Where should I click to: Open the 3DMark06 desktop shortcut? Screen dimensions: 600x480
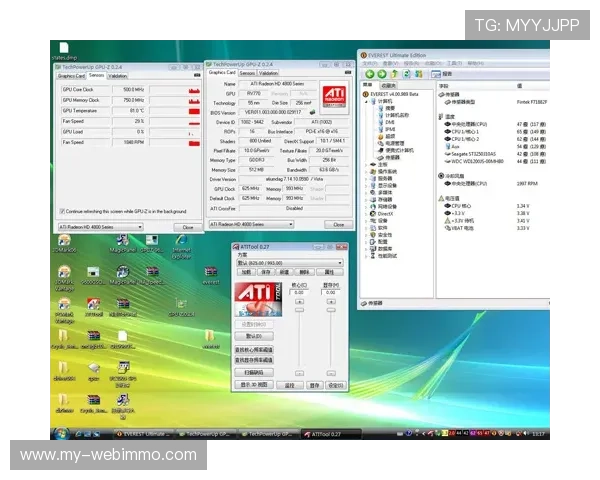(64, 243)
